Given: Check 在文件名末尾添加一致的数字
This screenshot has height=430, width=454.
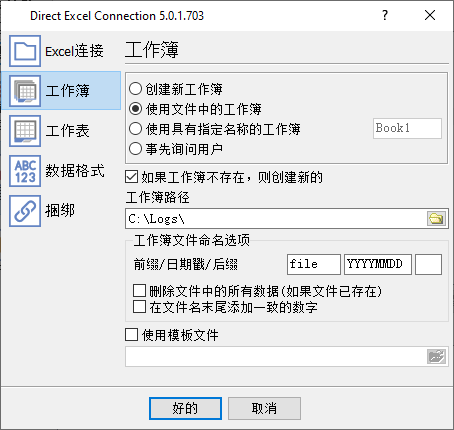Looking at the screenshot, I should point(139,307).
